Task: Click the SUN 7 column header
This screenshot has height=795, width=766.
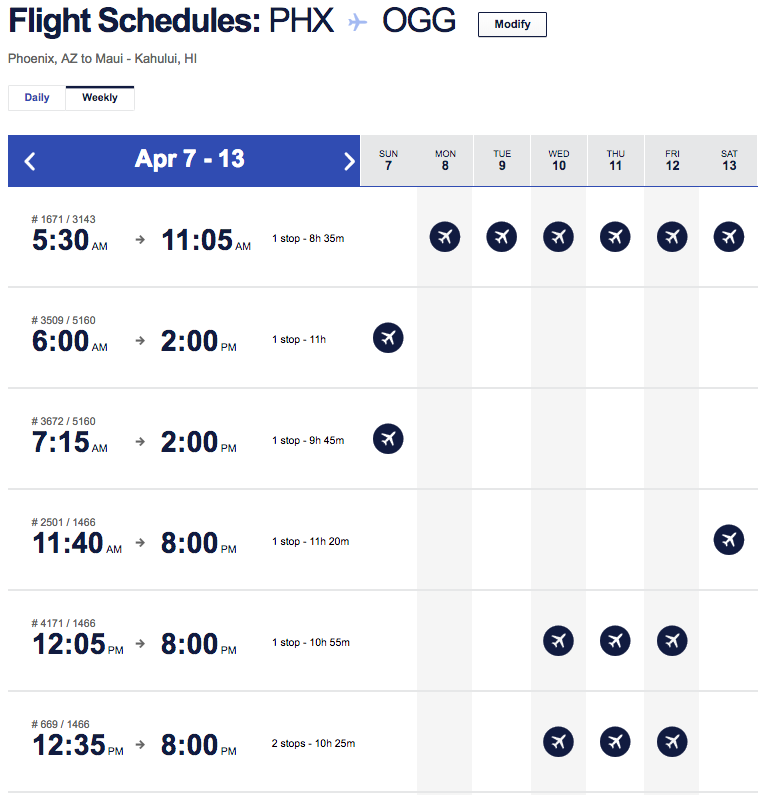Action: [388, 160]
